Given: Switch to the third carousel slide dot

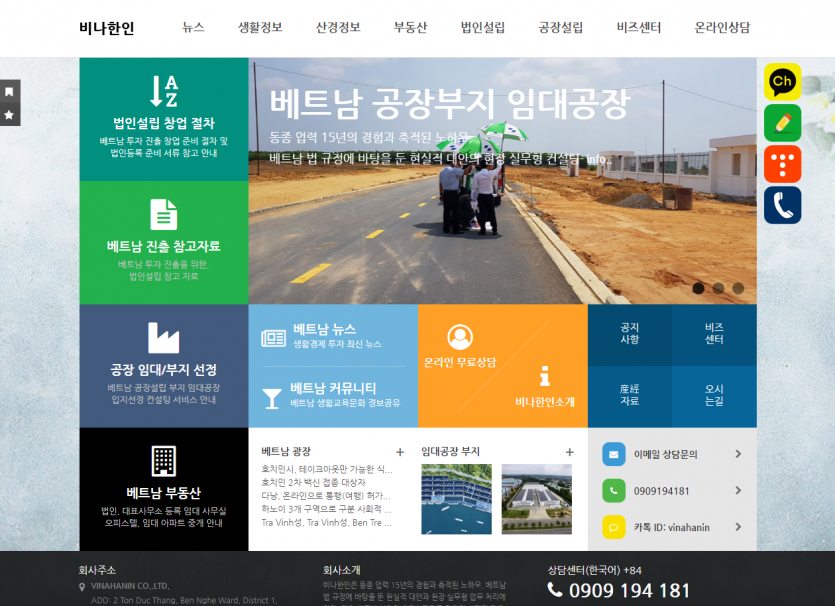Looking at the screenshot, I should pyautogui.click(x=738, y=288).
